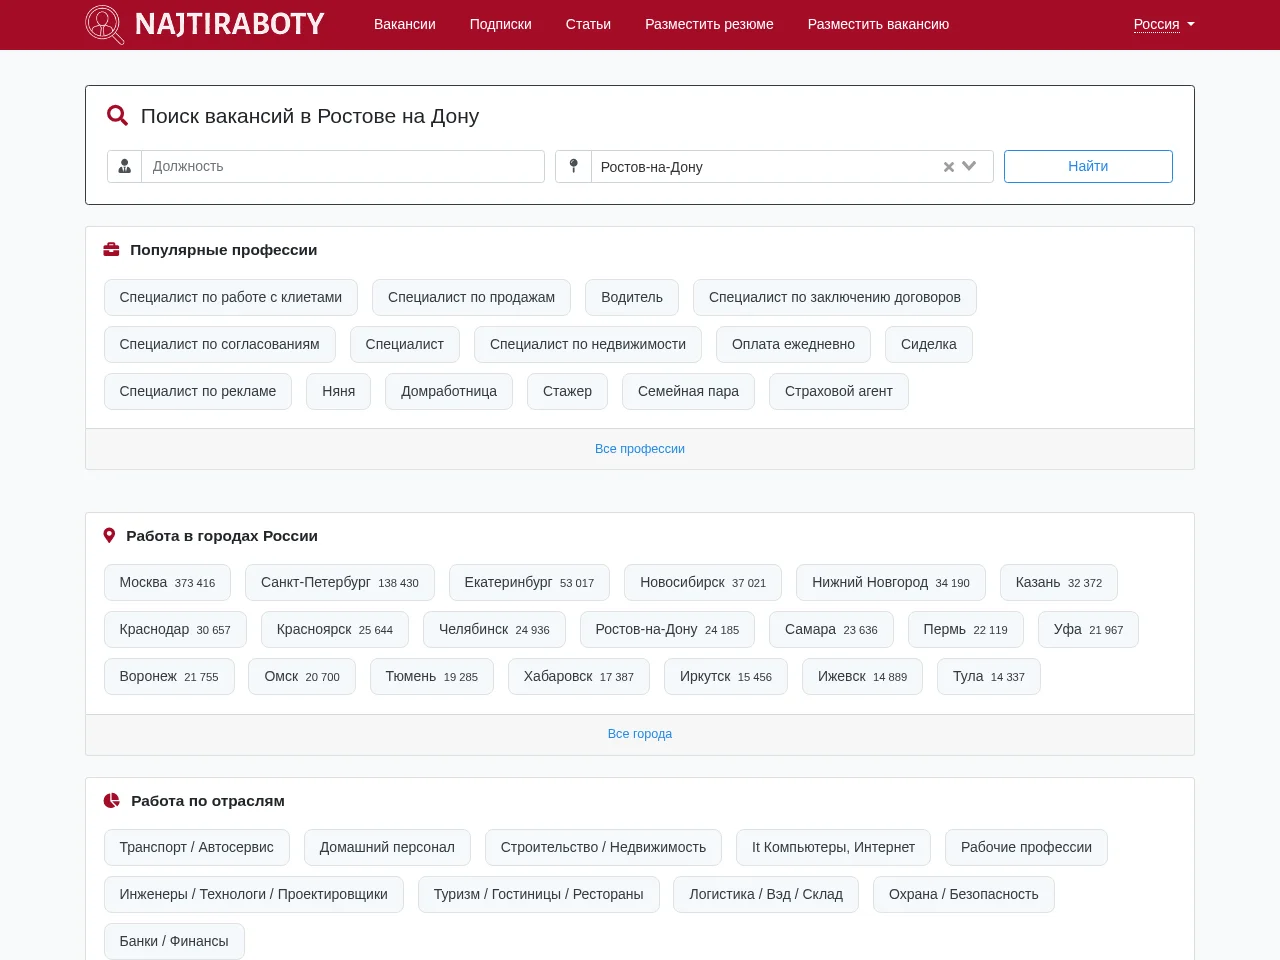The width and height of the screenshot is (1280, 960).
Task: Click the person icon in the position field
Action: pos(125,166)
